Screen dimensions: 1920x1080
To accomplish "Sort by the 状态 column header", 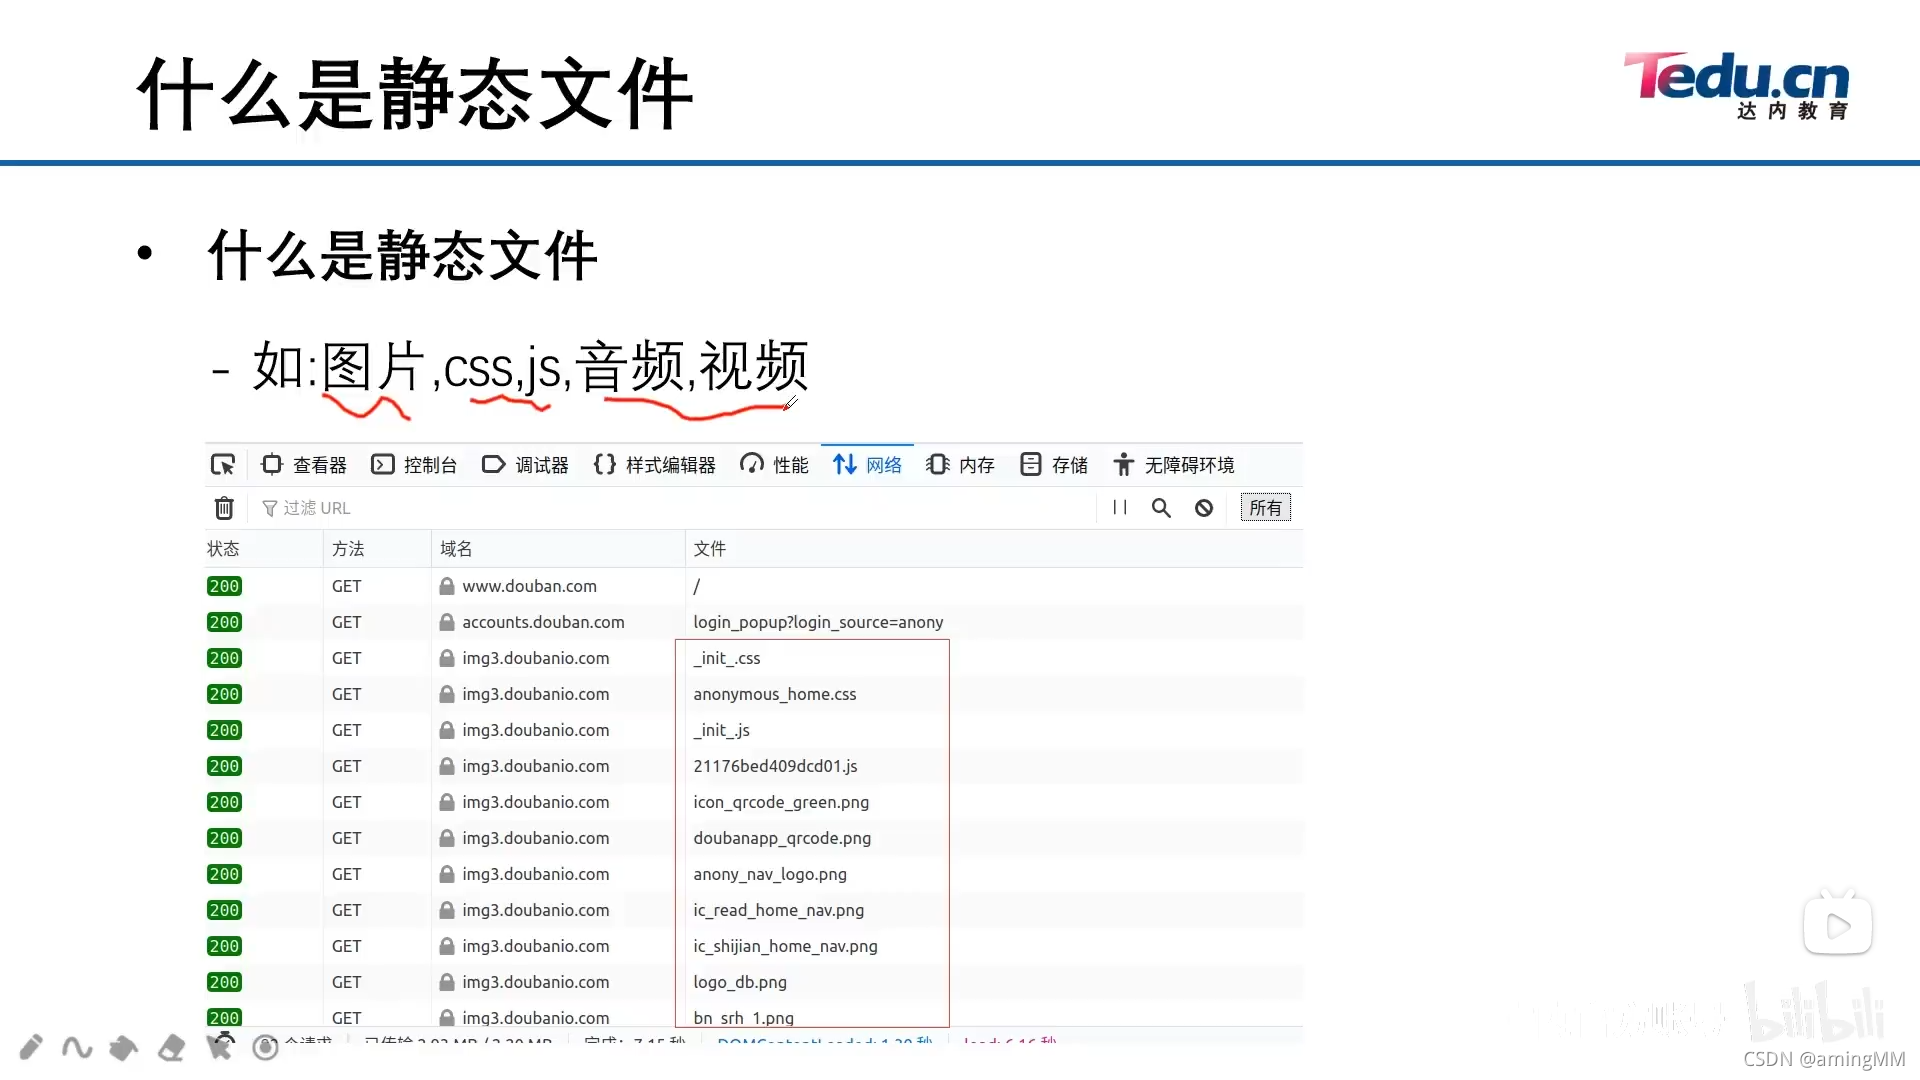I will pos(224,549).
